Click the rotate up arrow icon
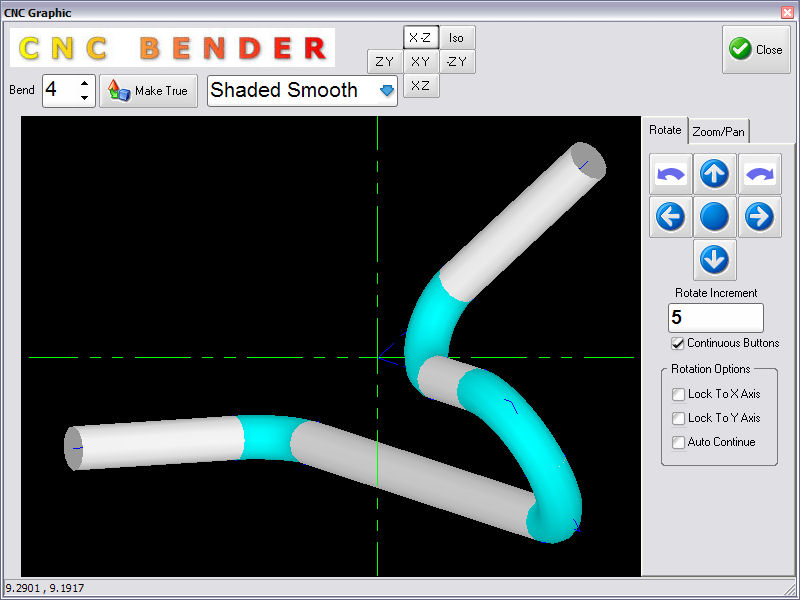 tap(713, 174)
